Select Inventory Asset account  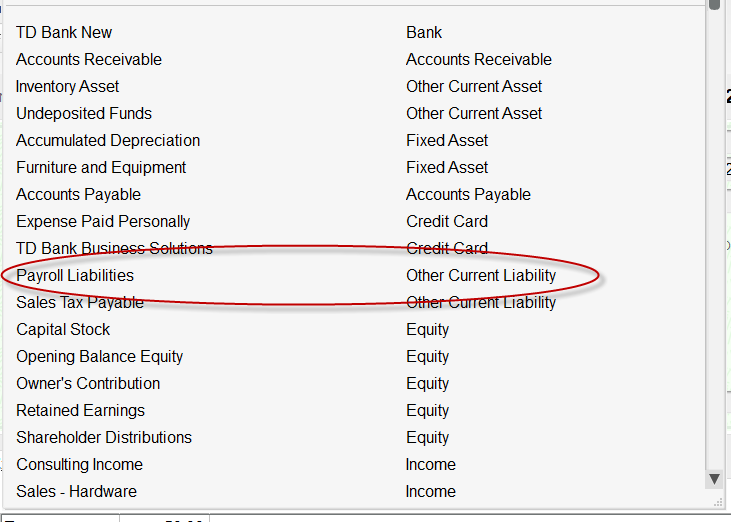pos(68,87)
